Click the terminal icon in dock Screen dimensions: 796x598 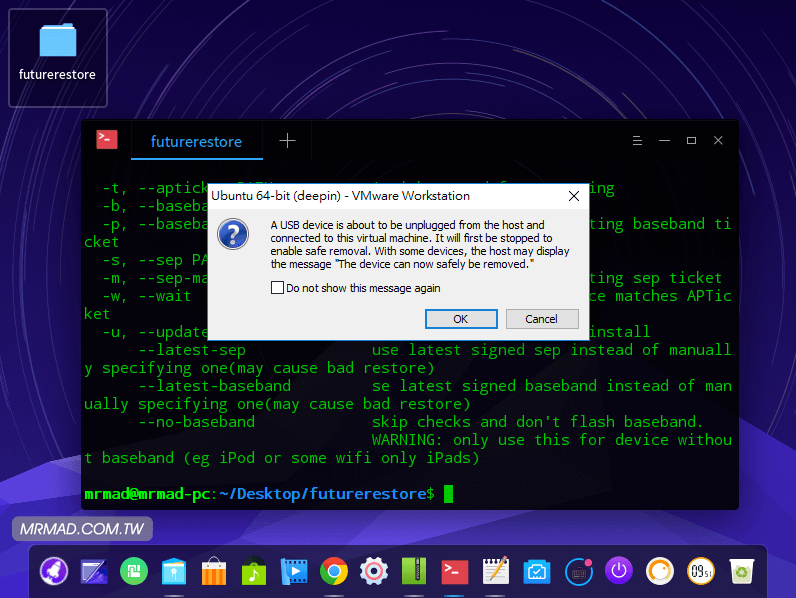pyautogui.click(x=455, y=571)
